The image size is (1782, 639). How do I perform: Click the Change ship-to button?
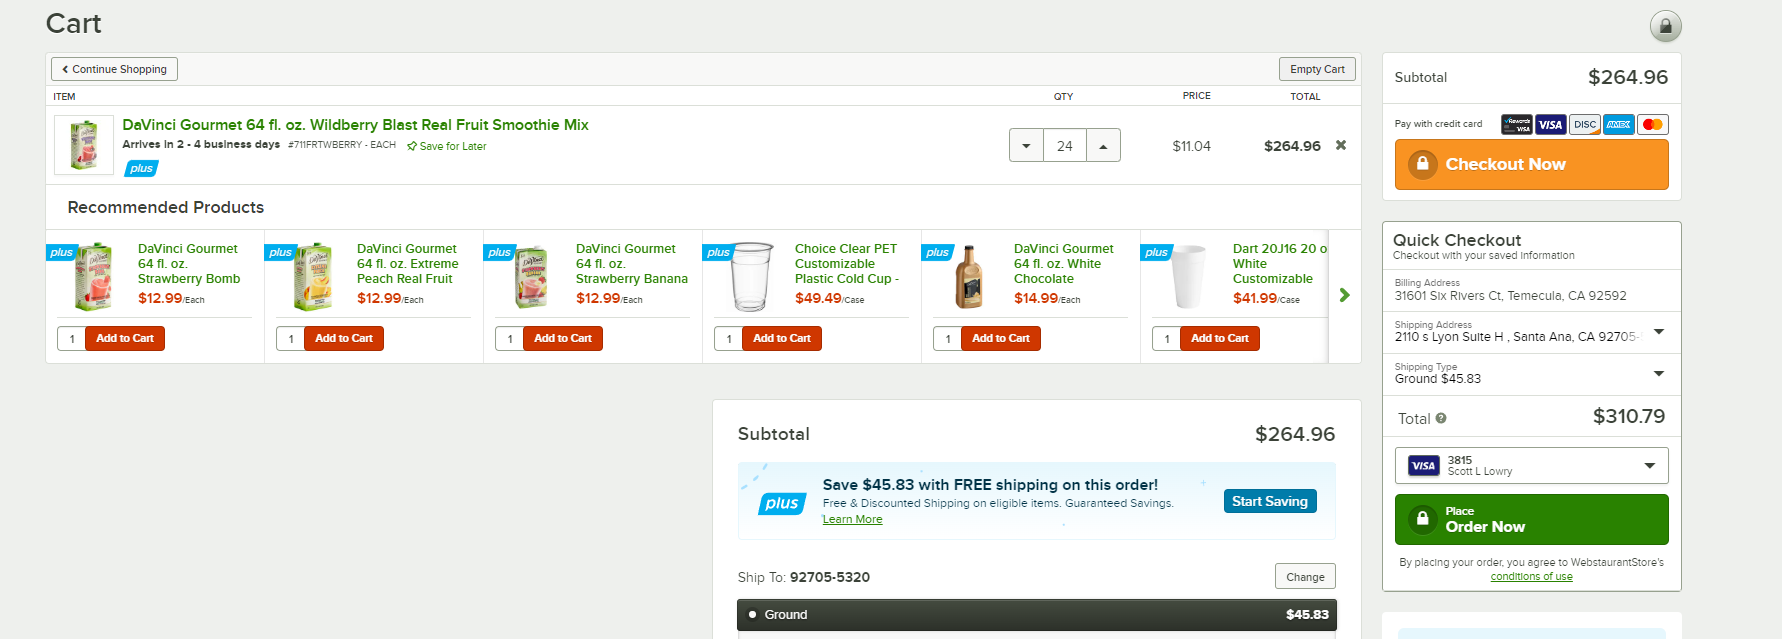pyautogui.click(x=1305, y=577)
